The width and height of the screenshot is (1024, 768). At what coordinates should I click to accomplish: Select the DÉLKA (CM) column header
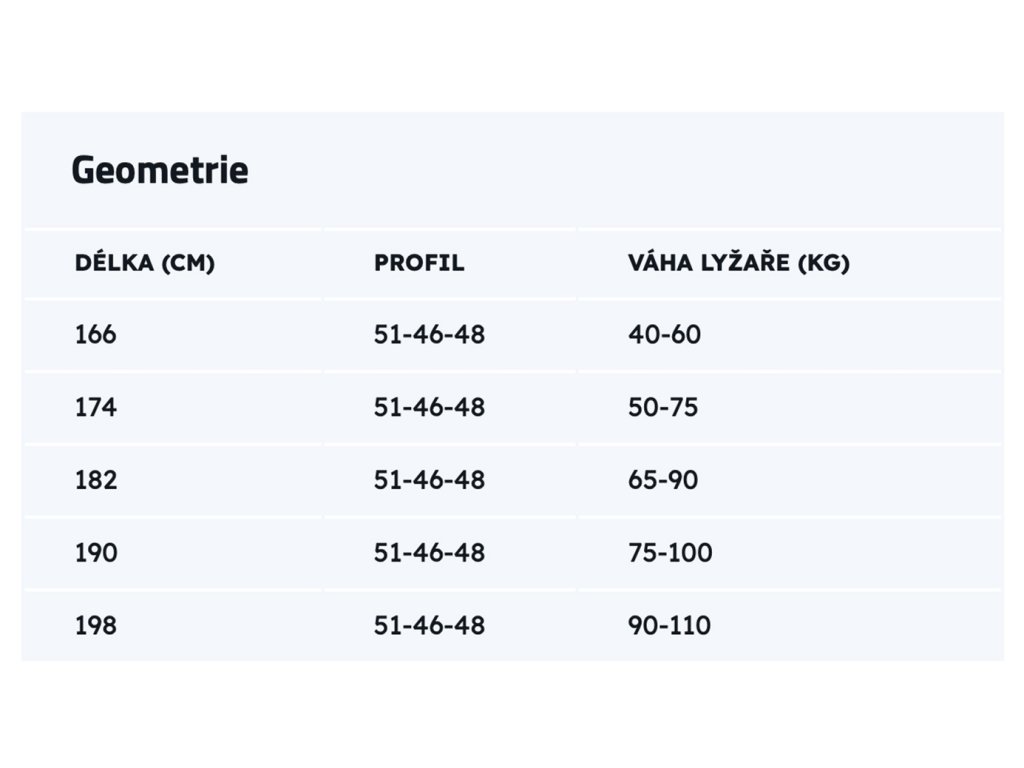[x=144, y=263]
